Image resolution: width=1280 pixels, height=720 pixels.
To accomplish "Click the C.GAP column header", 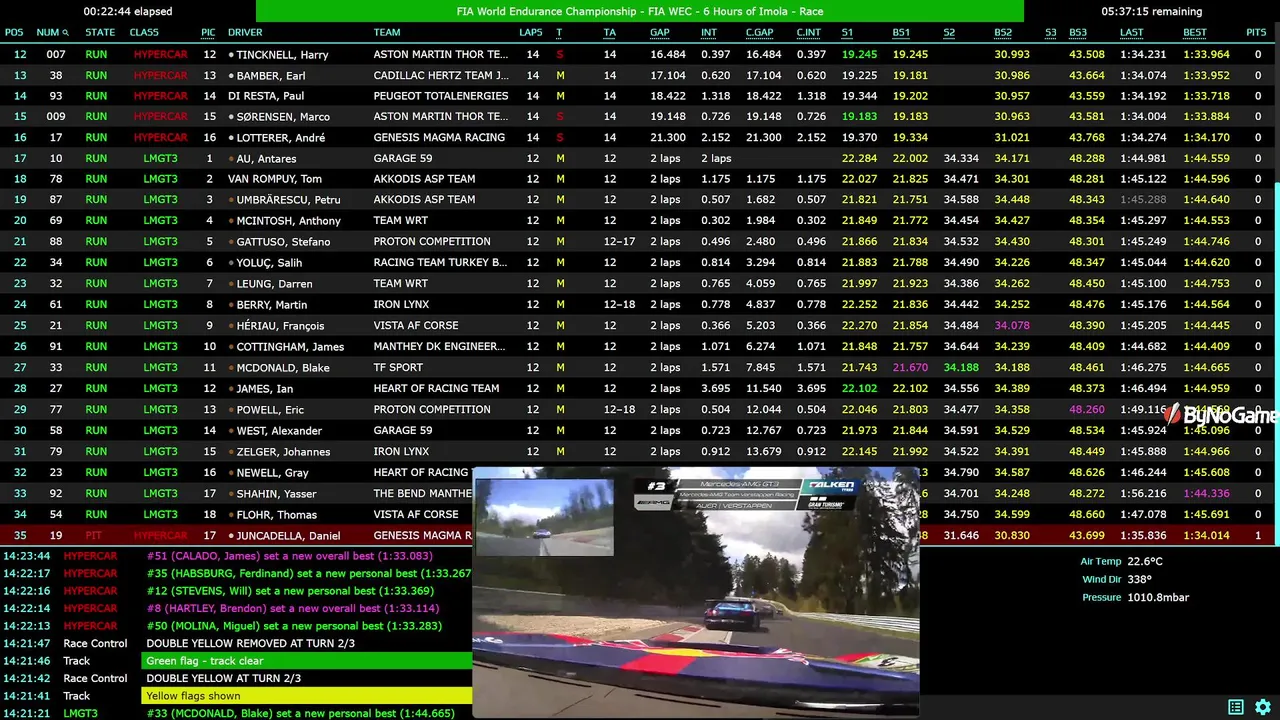I will 760,32.
